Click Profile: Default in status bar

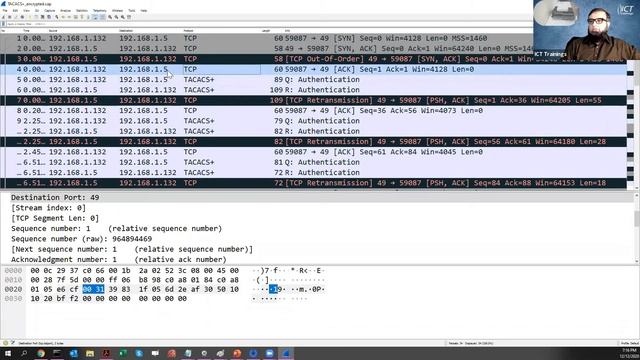tap(630, 343)
